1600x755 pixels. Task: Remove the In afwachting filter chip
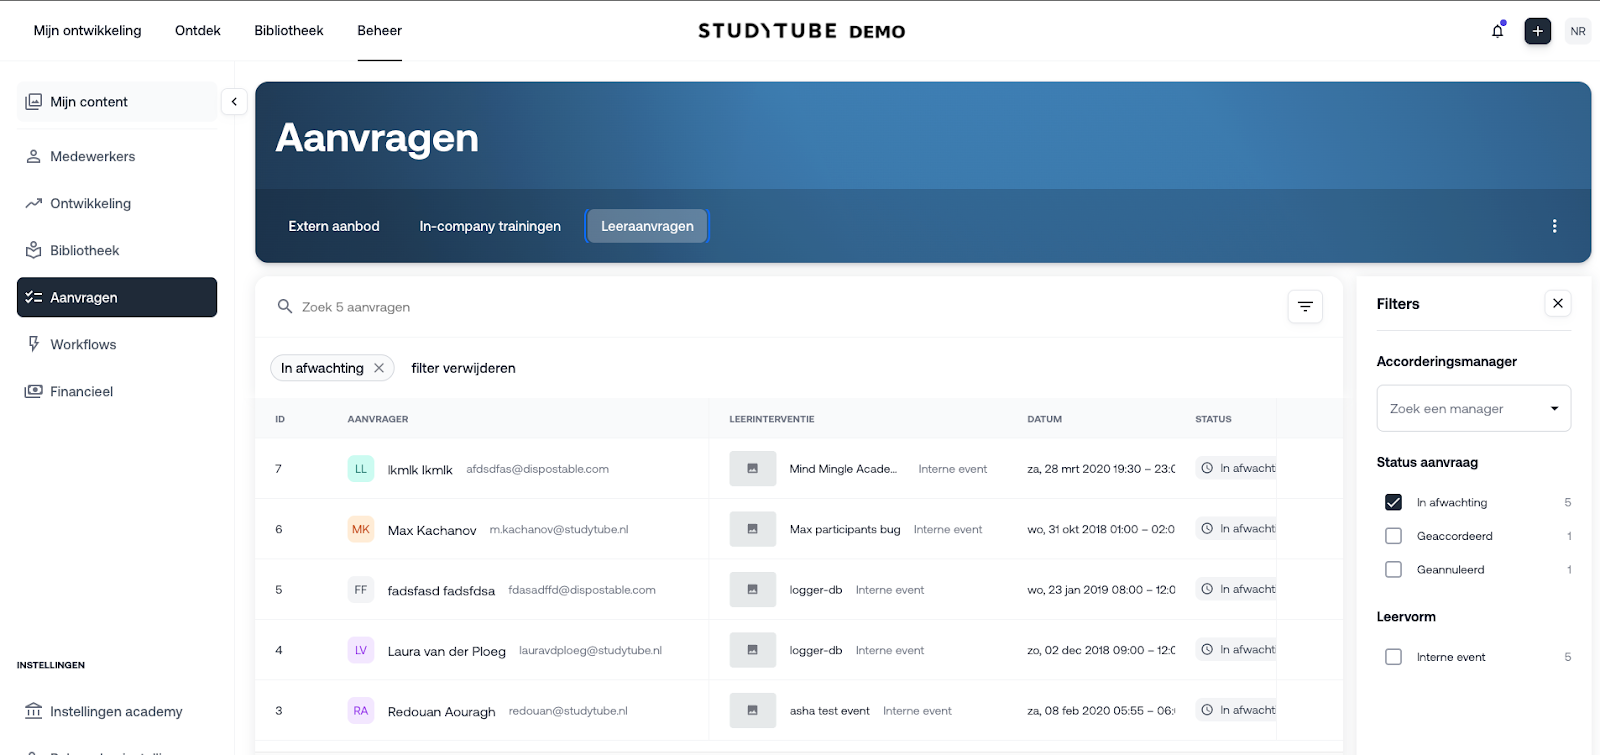379,368
